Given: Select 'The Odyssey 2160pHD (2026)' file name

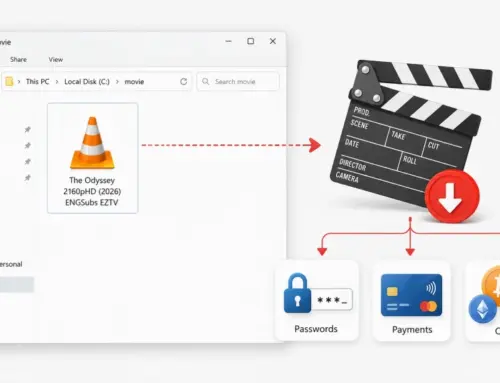Looking at the screenshot, I should click(x=92, y=186).
